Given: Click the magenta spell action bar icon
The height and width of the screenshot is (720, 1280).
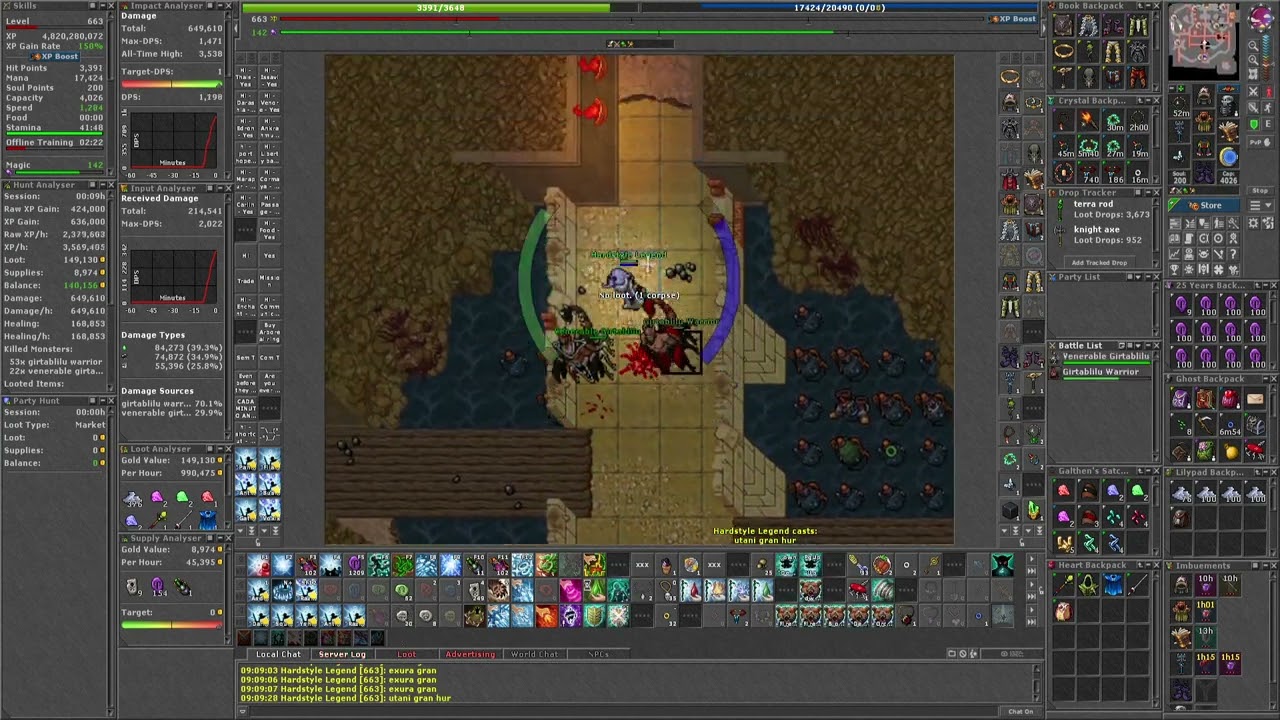Looking at the screenshot, I should pyautogui.click(x=571, y=591).
